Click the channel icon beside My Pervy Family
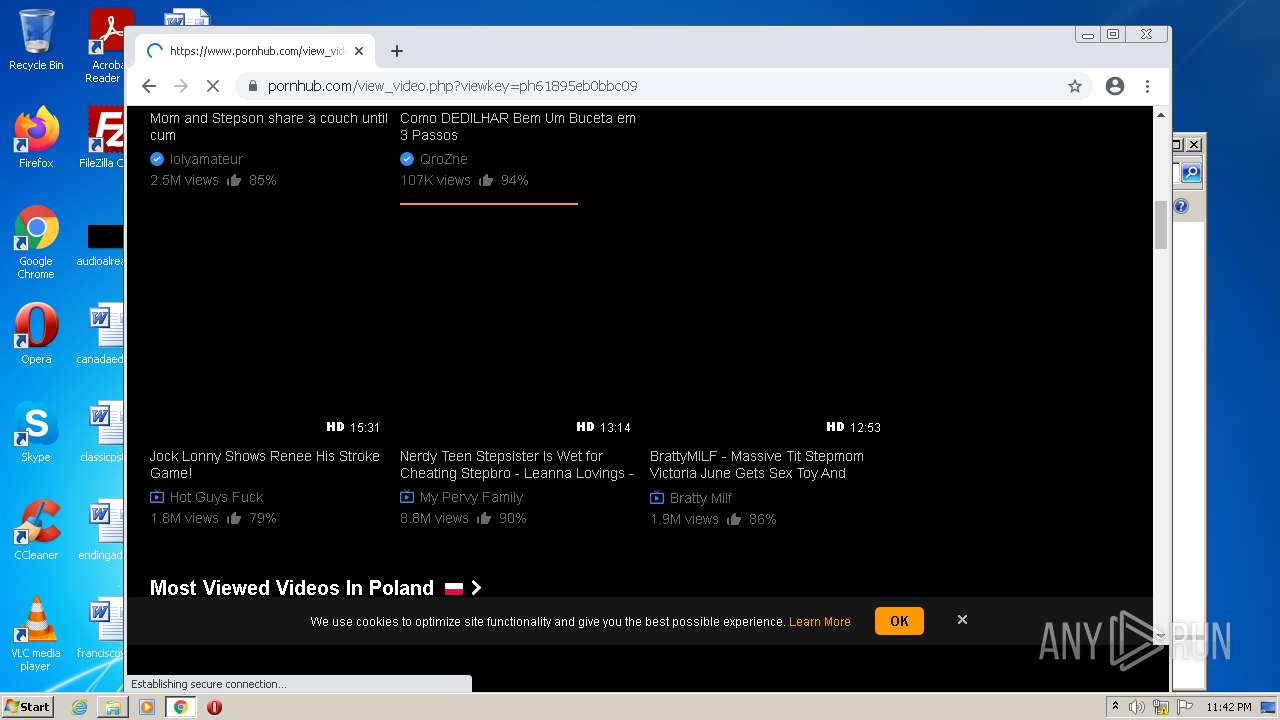1280x720 pixels. click(x=407, y=497)
